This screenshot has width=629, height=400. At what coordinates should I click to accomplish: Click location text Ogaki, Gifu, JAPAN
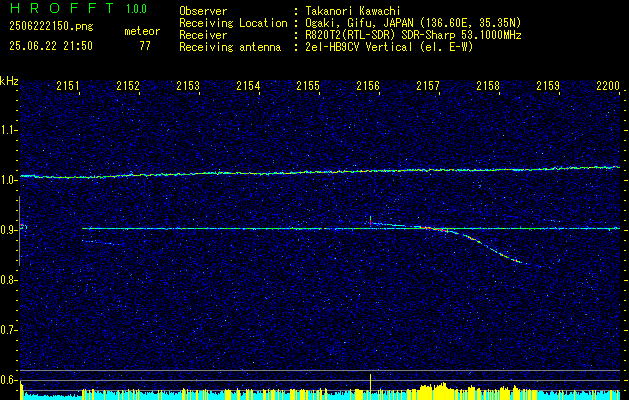[x=359, y=23]
